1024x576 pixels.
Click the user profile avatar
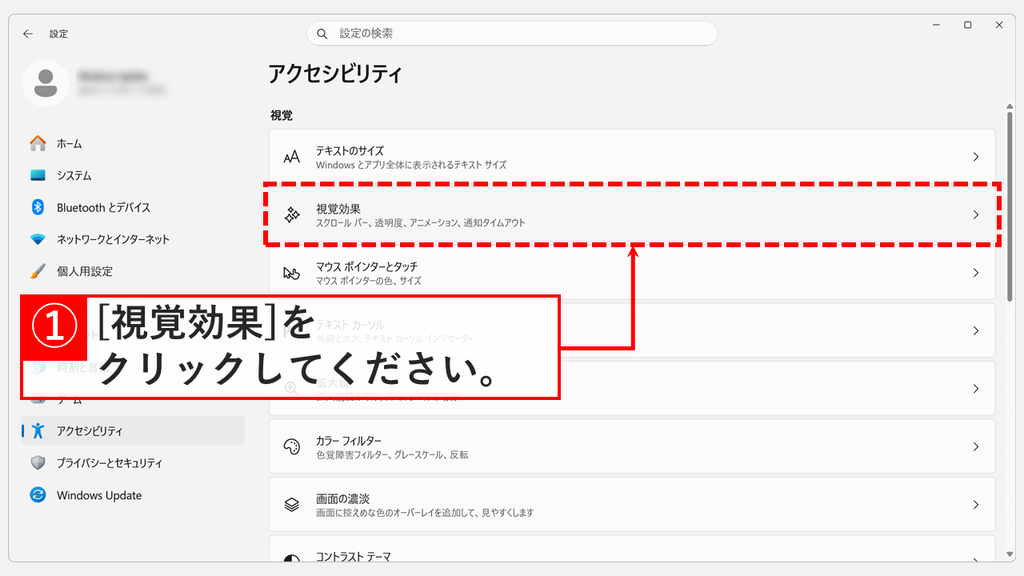46,83
